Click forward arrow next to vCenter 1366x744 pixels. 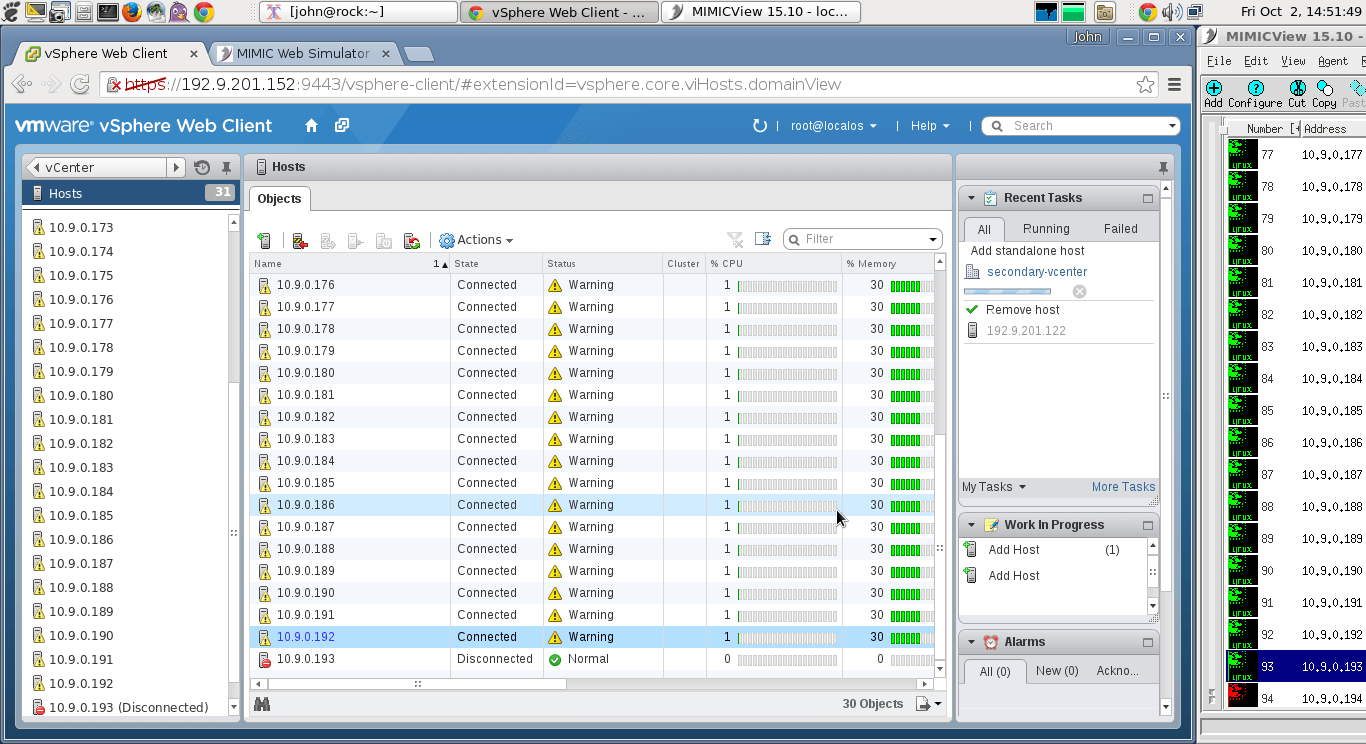[176, 168]
